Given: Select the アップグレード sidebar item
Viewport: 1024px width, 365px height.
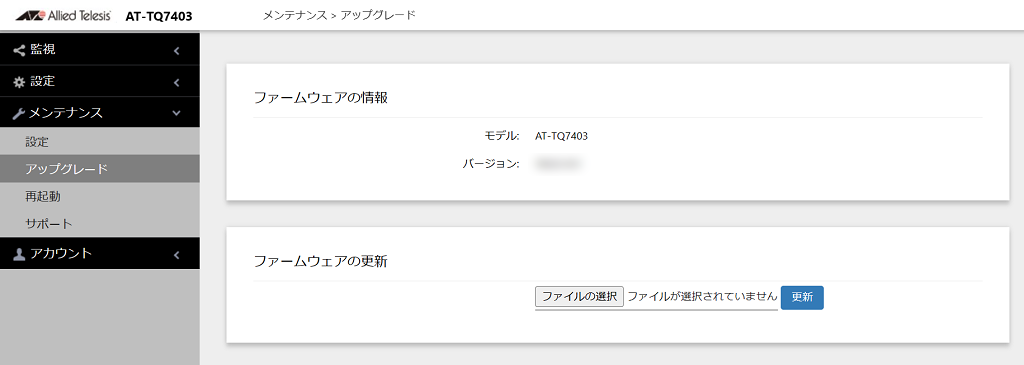Looking at the screenshot, I should [99, 169].
